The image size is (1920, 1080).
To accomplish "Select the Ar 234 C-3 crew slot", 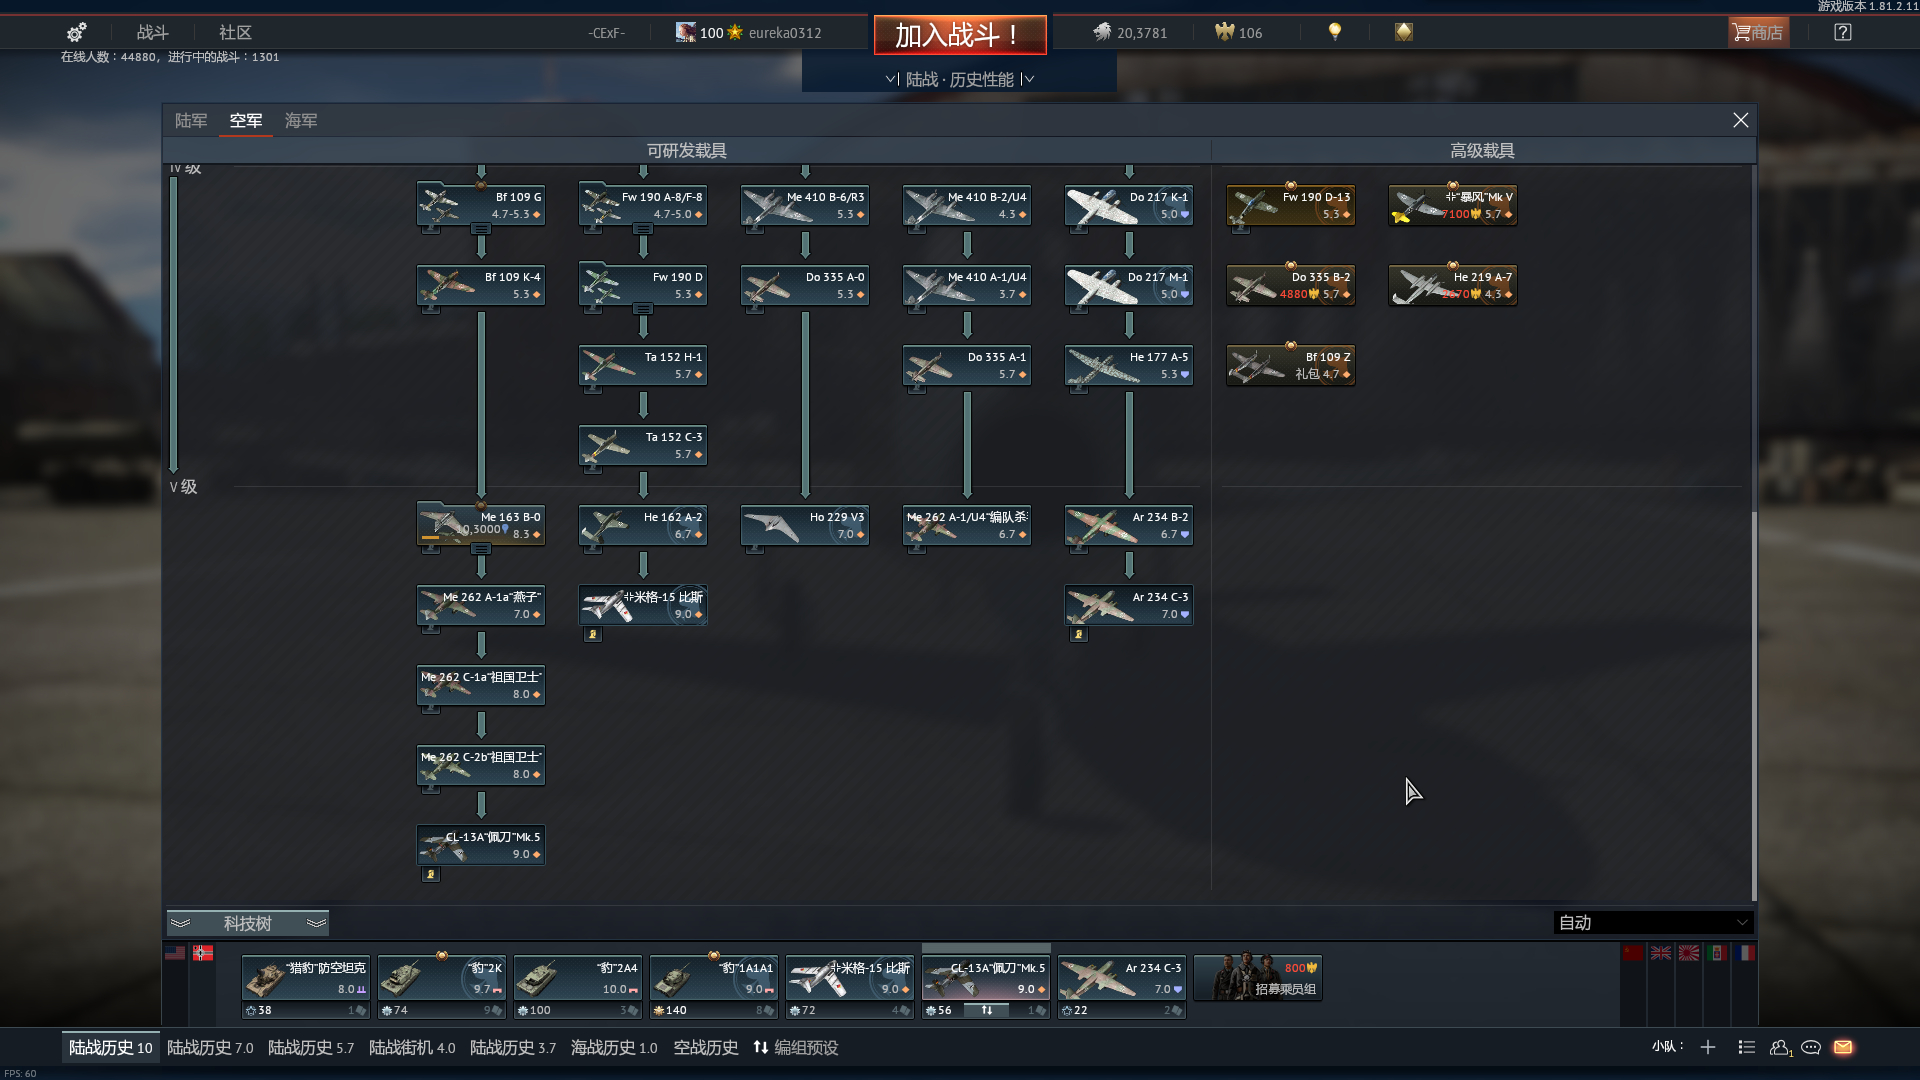I will click(1122, 987).
